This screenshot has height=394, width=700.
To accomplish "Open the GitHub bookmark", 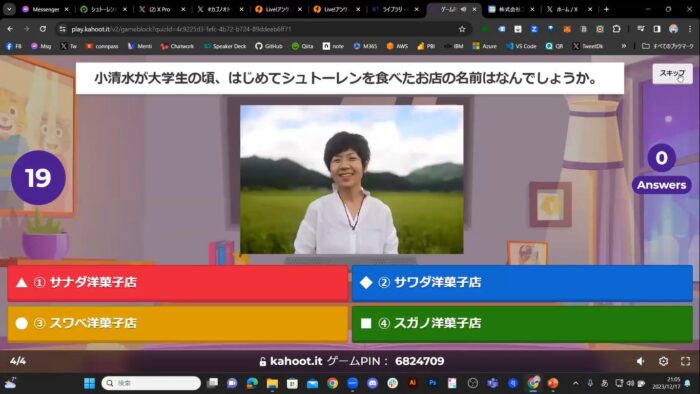I will click(x=269, y=46).
